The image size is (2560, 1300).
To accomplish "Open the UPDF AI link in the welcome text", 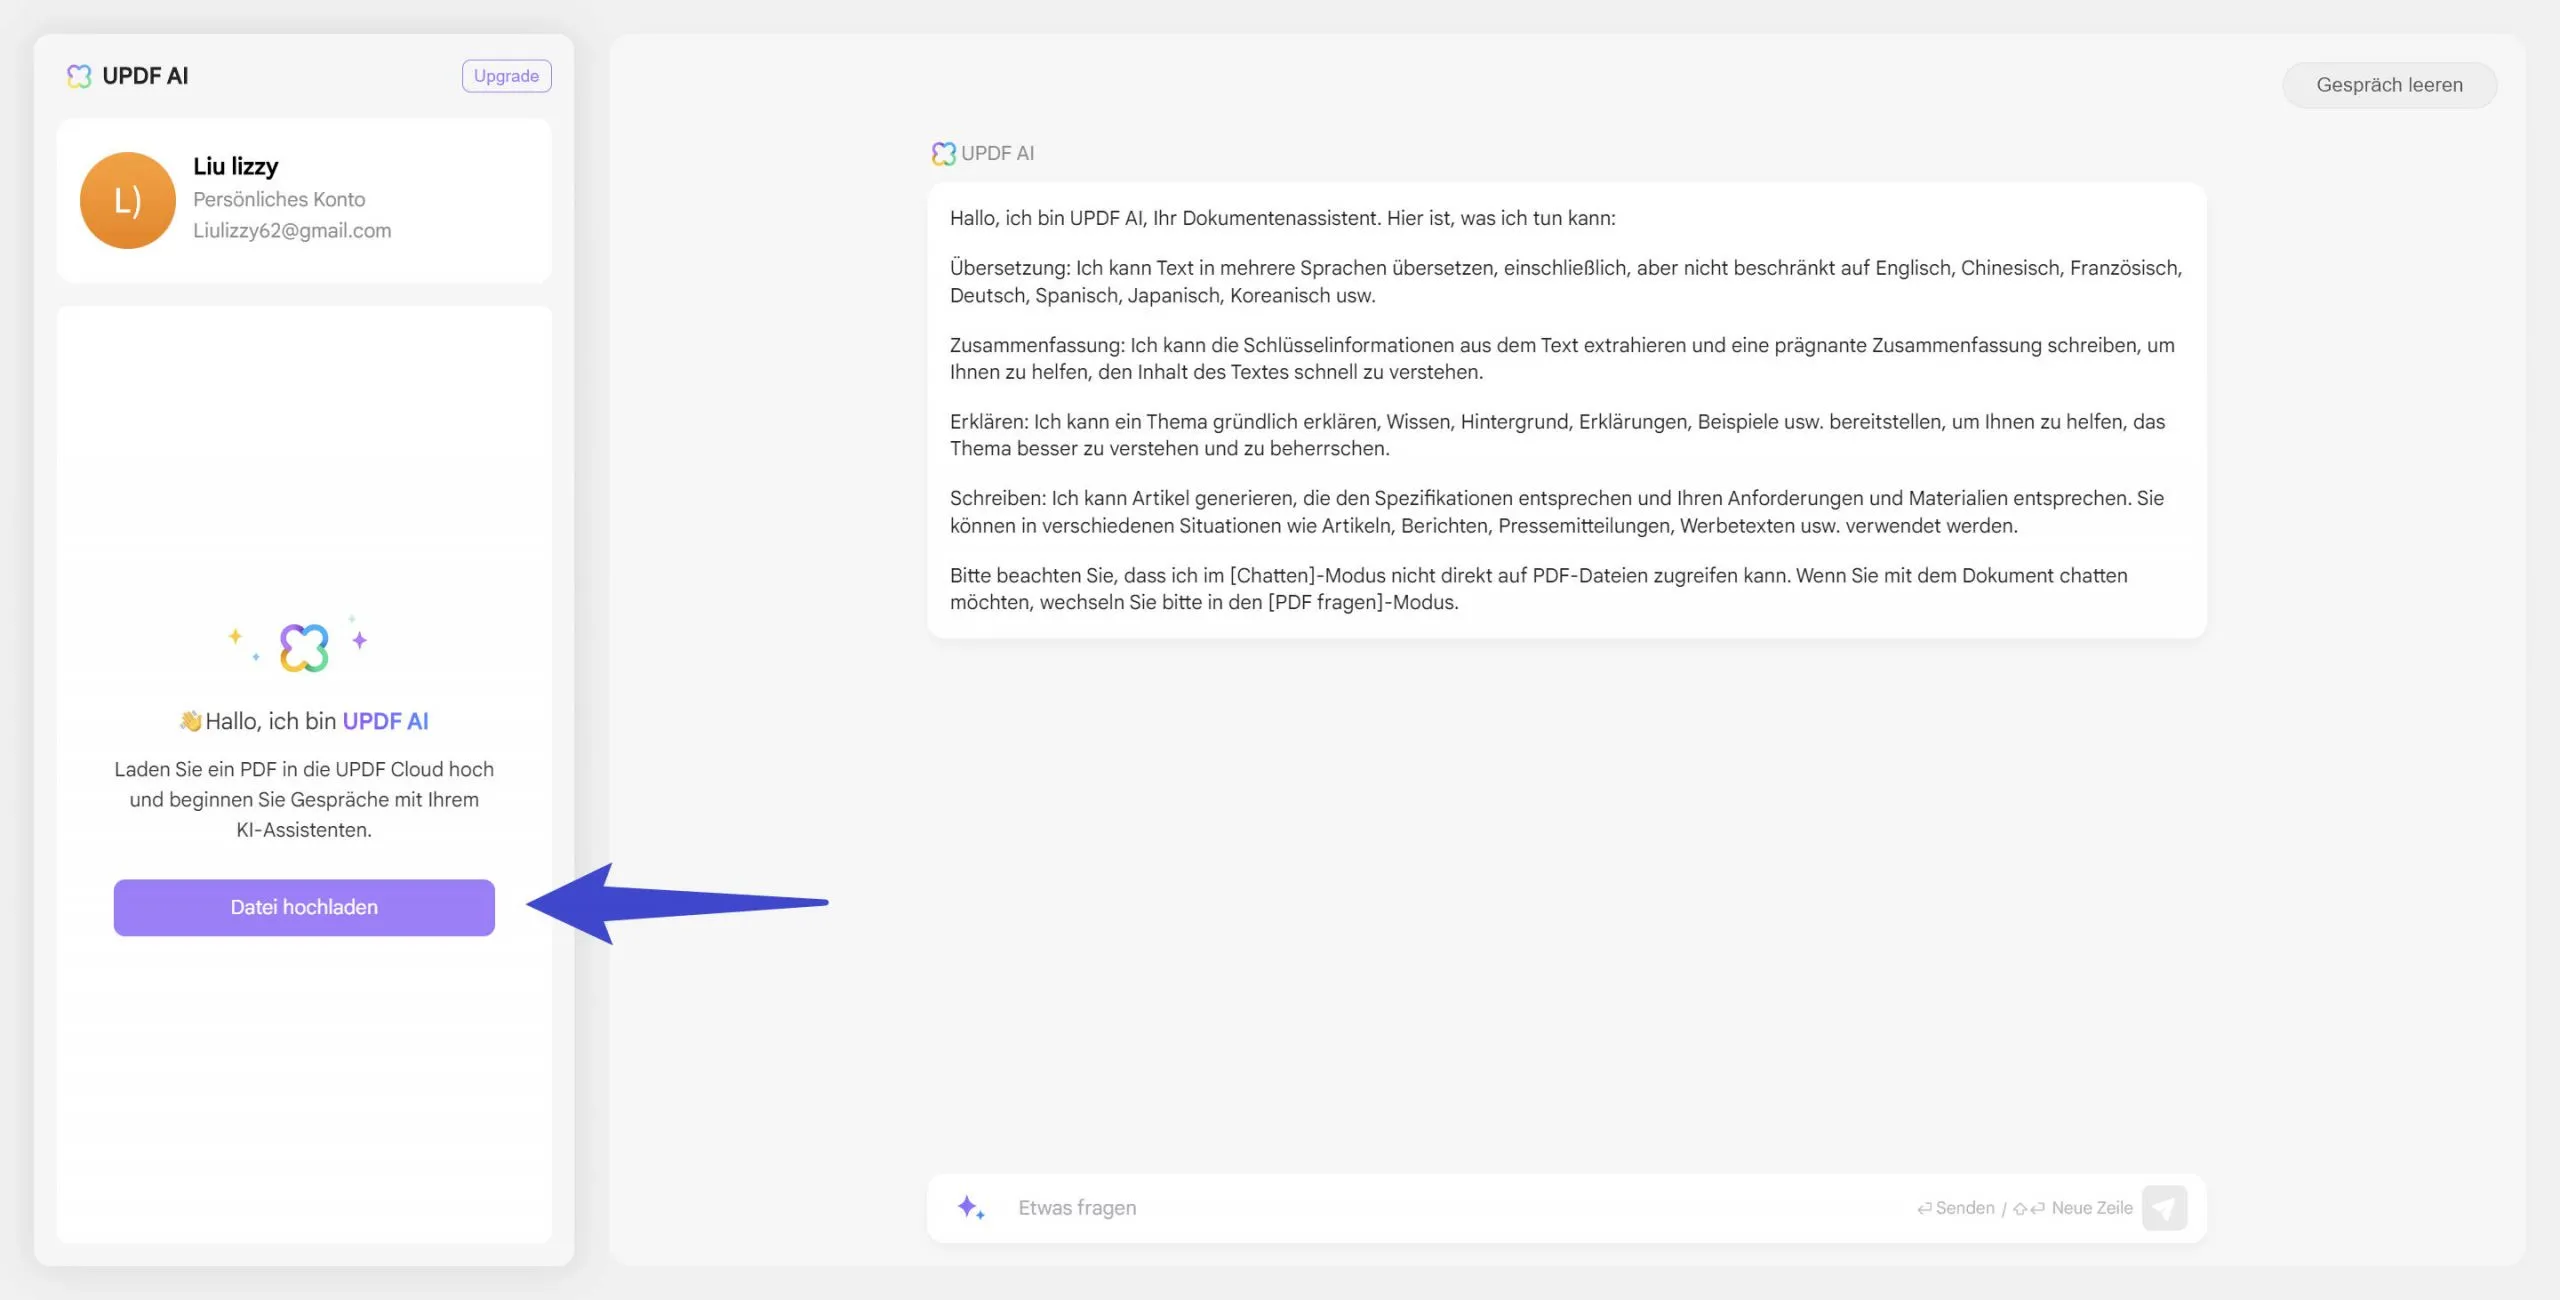I will (x=385, y=720).
